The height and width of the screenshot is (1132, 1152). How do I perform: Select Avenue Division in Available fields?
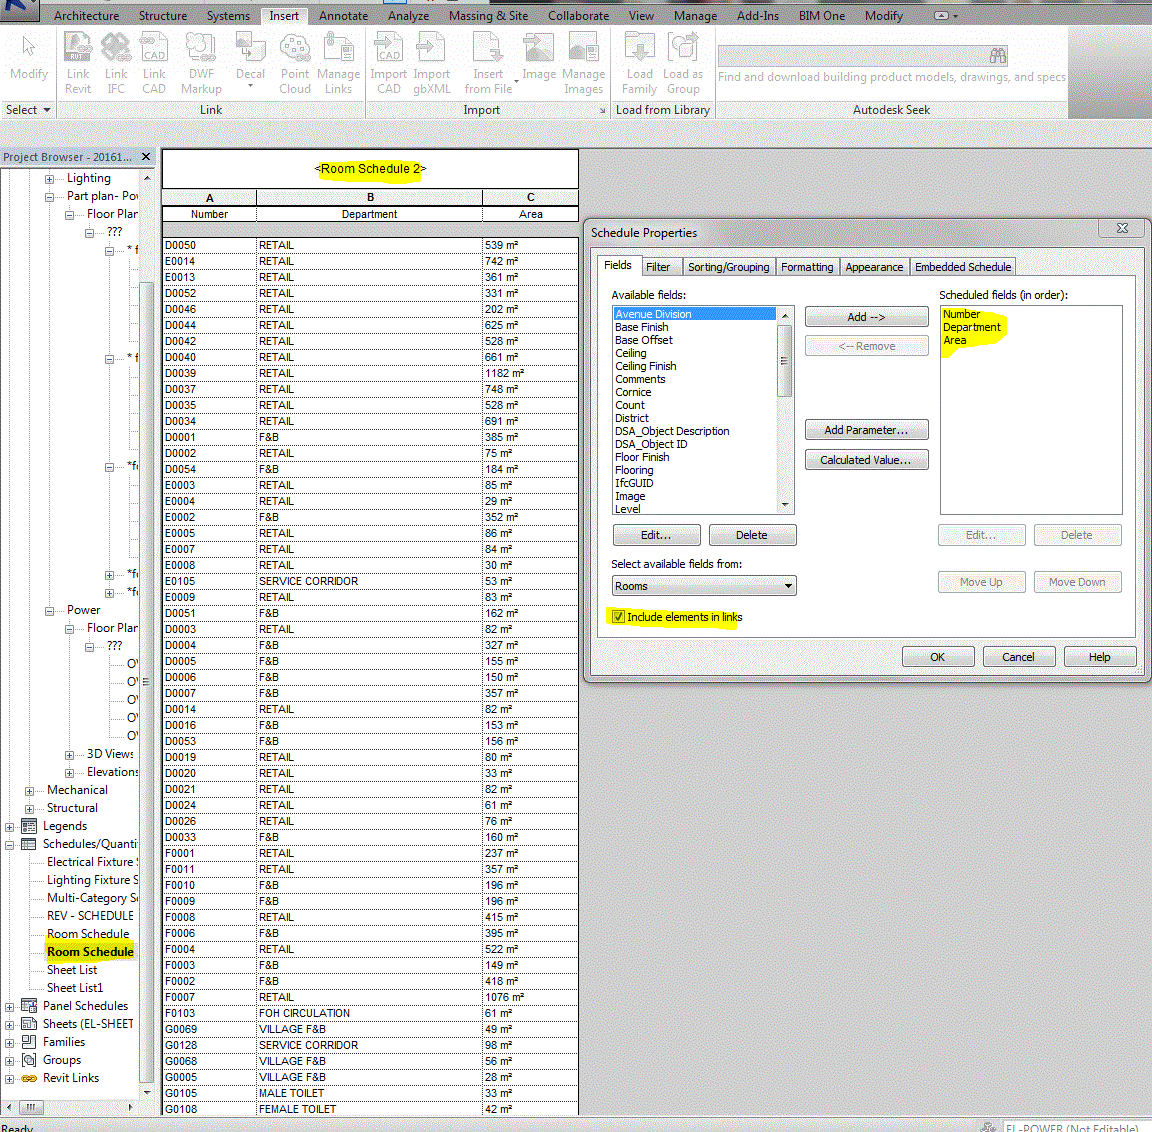(694, 314)
